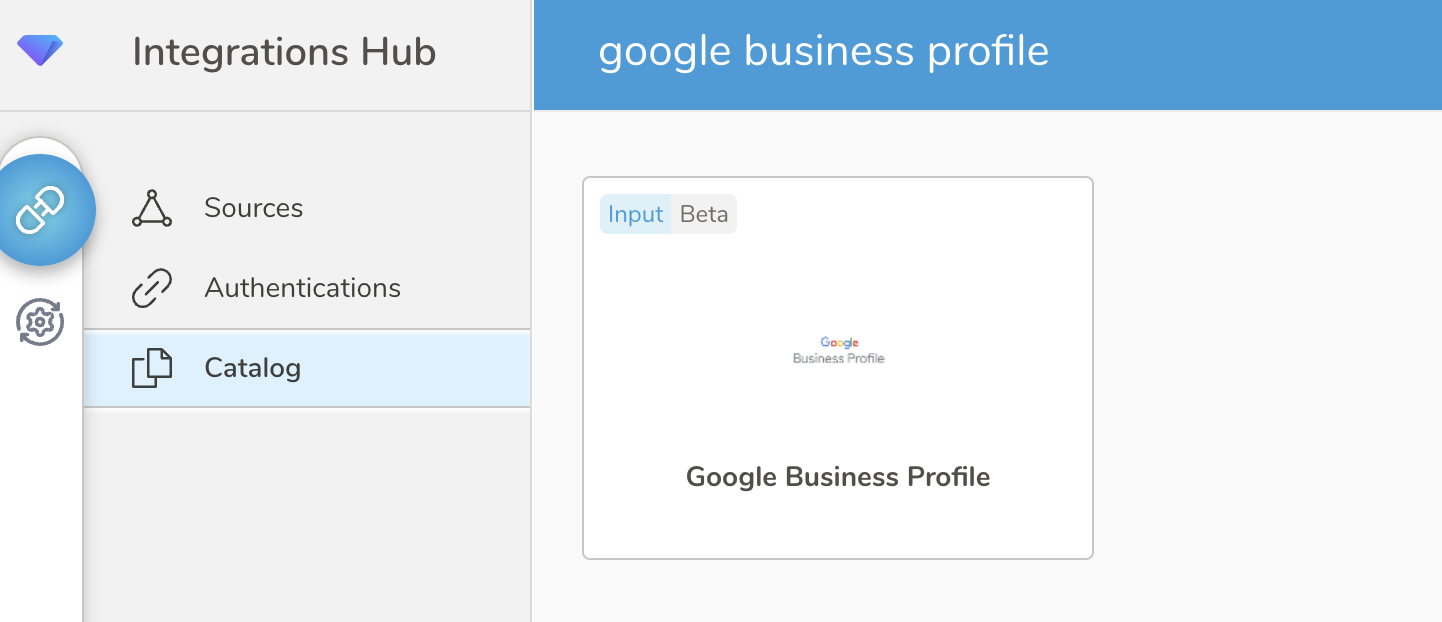Select the Catalog menu label
Image resolution: width=1442 pixels, height=622 pixels.
click(252, 368)
